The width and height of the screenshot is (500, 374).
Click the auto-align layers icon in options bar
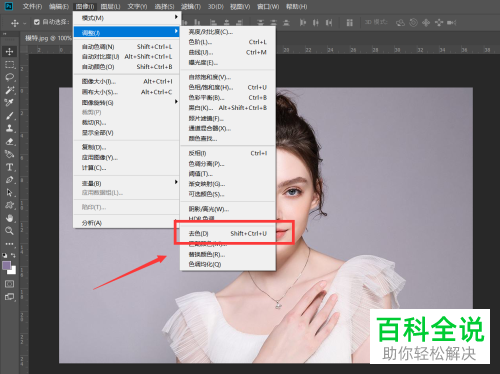pyautogui.click(x=349, y=22)
